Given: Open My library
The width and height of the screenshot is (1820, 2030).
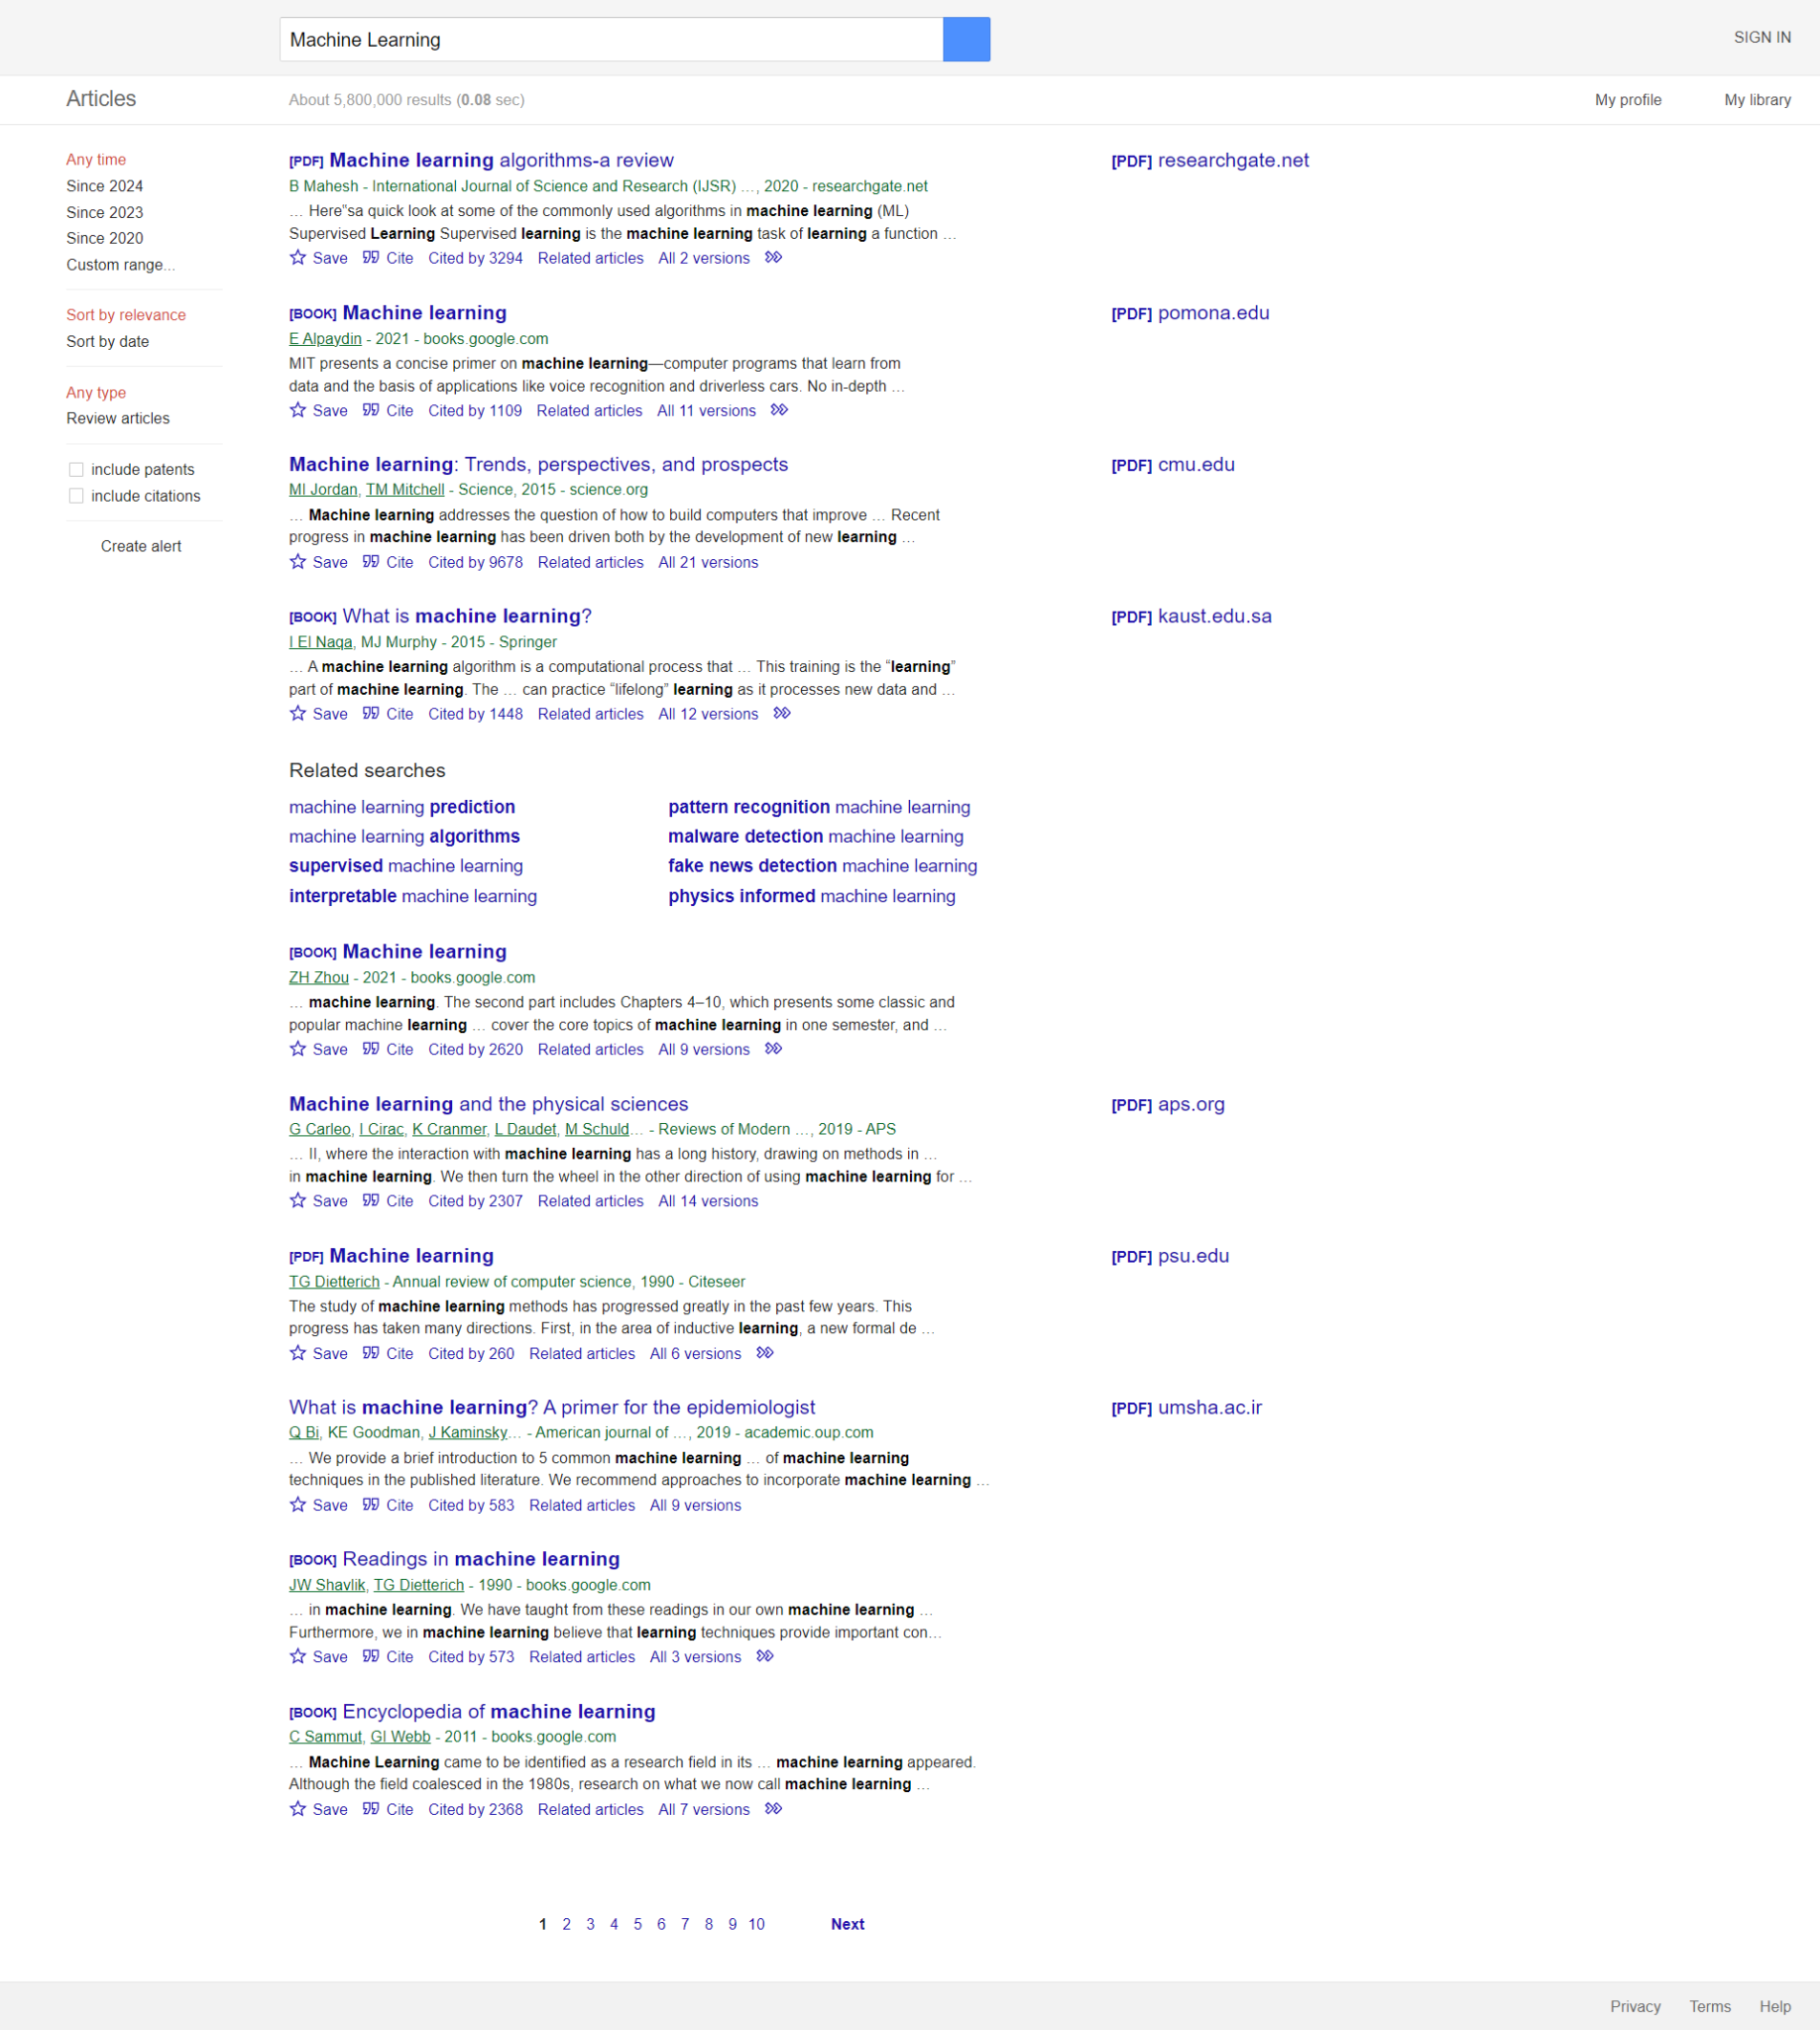Looking at the screenshot, I should click(x=1756, y=99).
